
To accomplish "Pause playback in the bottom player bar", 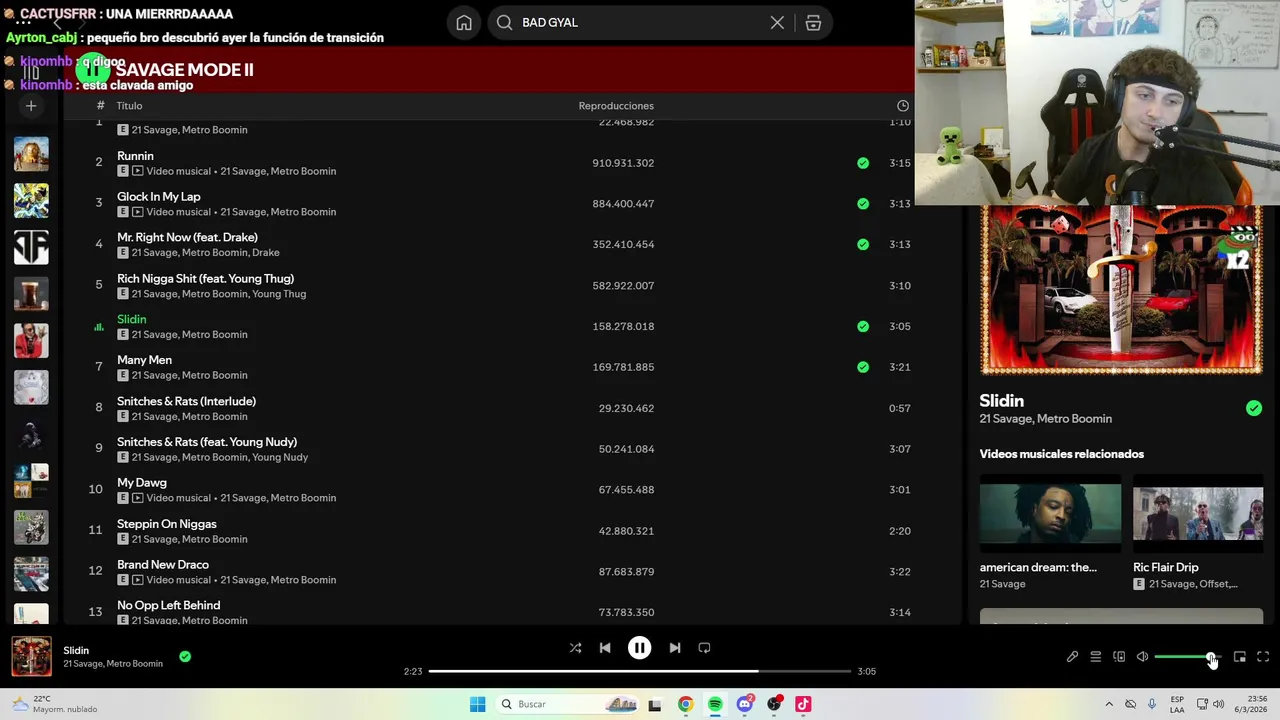I will pos(640,648).
